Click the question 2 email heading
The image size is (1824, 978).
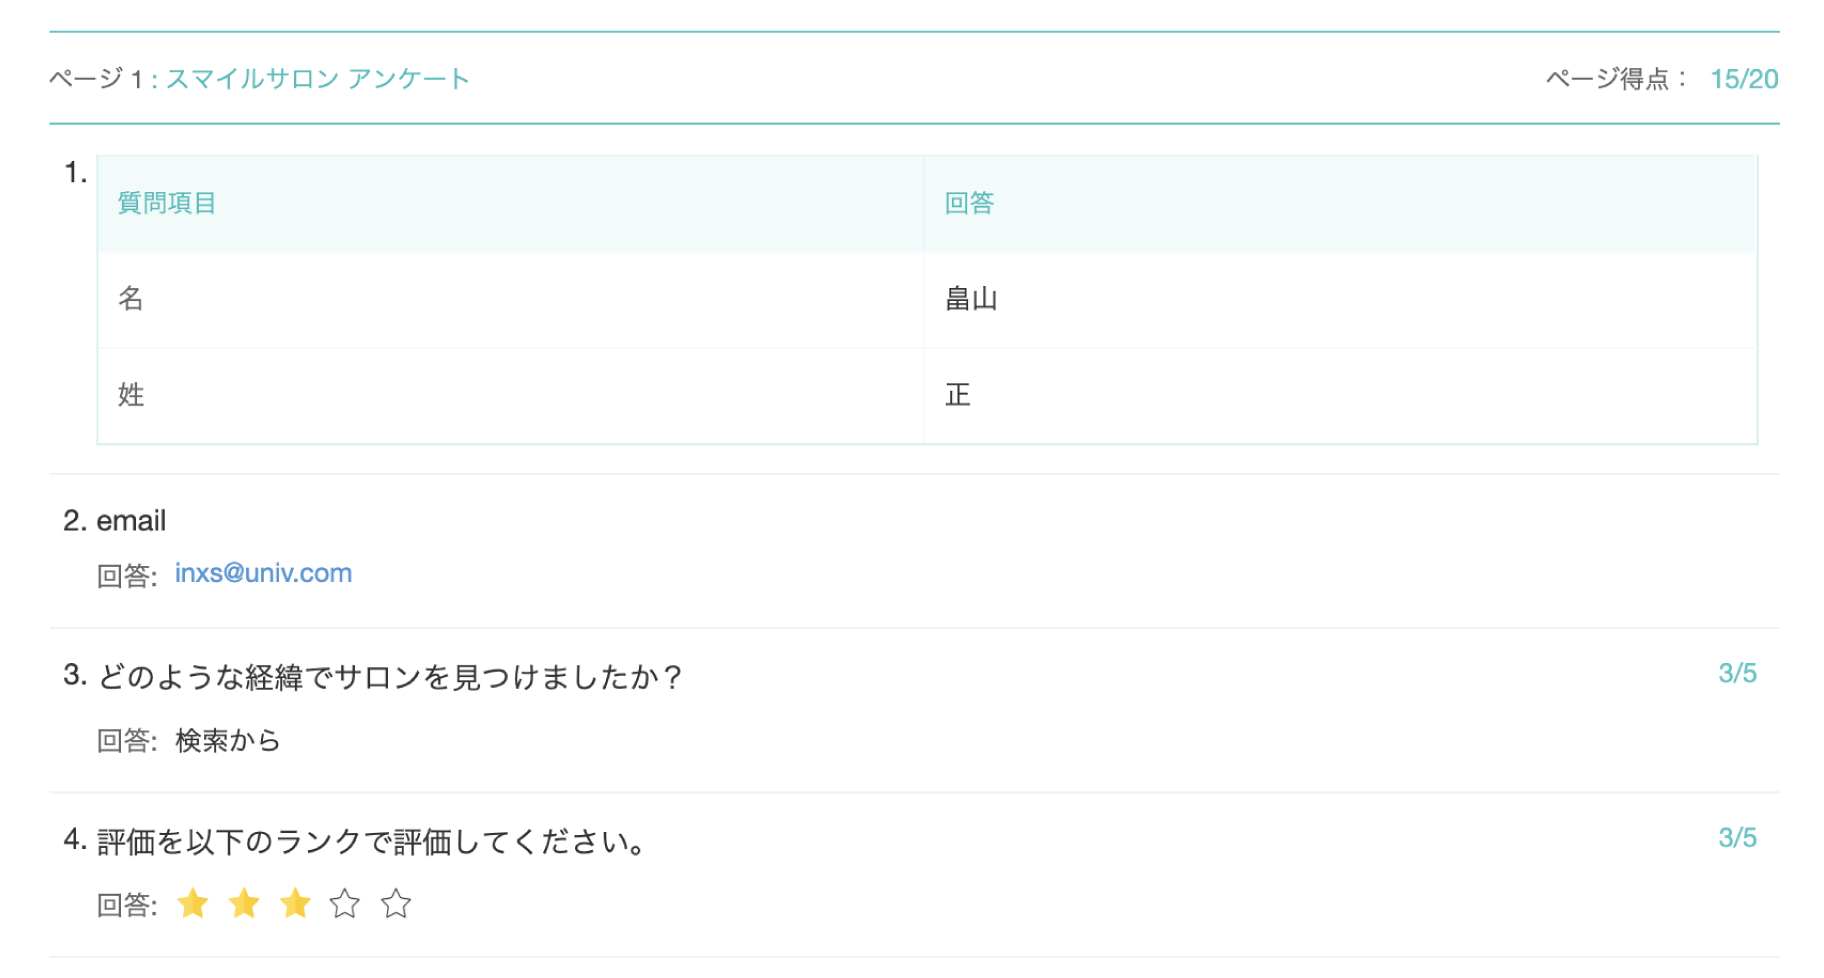(x=131, y=521)
